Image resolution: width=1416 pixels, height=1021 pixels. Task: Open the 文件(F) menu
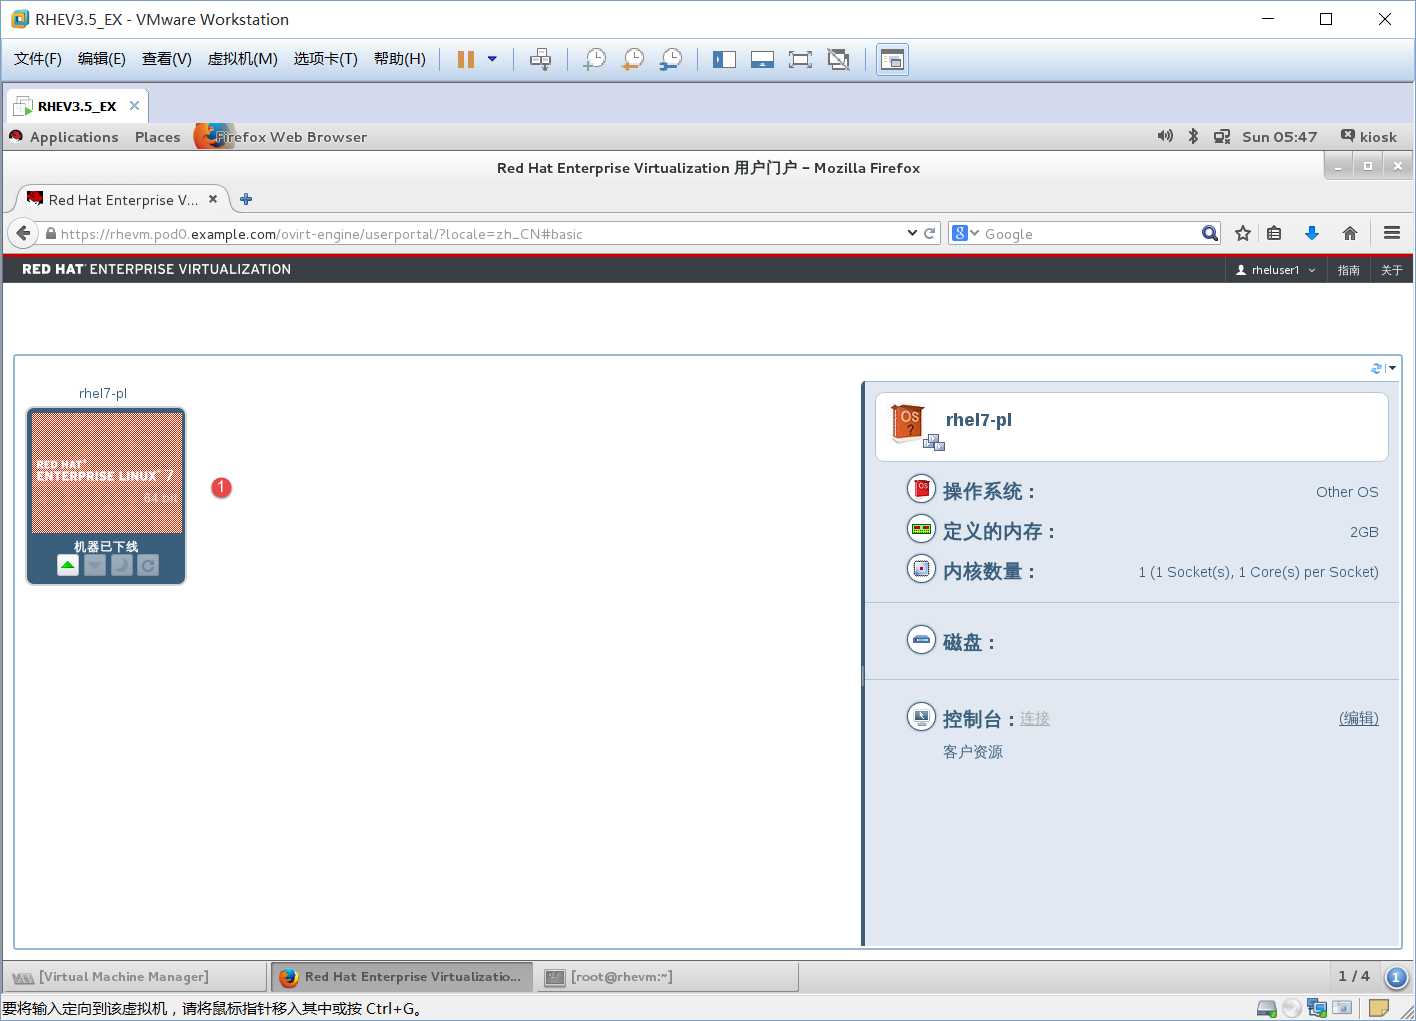point(38,59)
